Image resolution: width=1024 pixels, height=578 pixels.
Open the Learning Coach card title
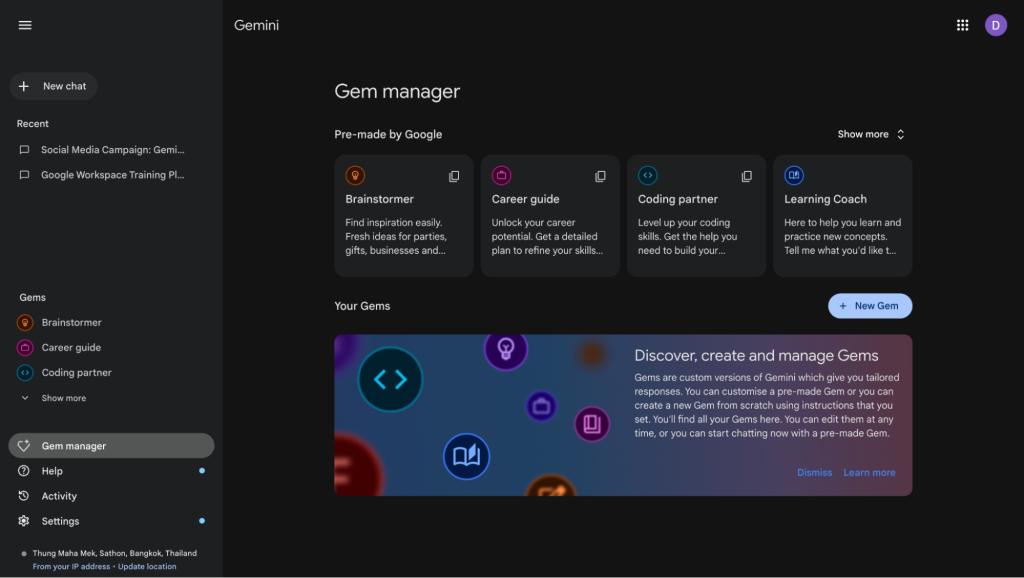pyautogui.click(x=825, y=199)
